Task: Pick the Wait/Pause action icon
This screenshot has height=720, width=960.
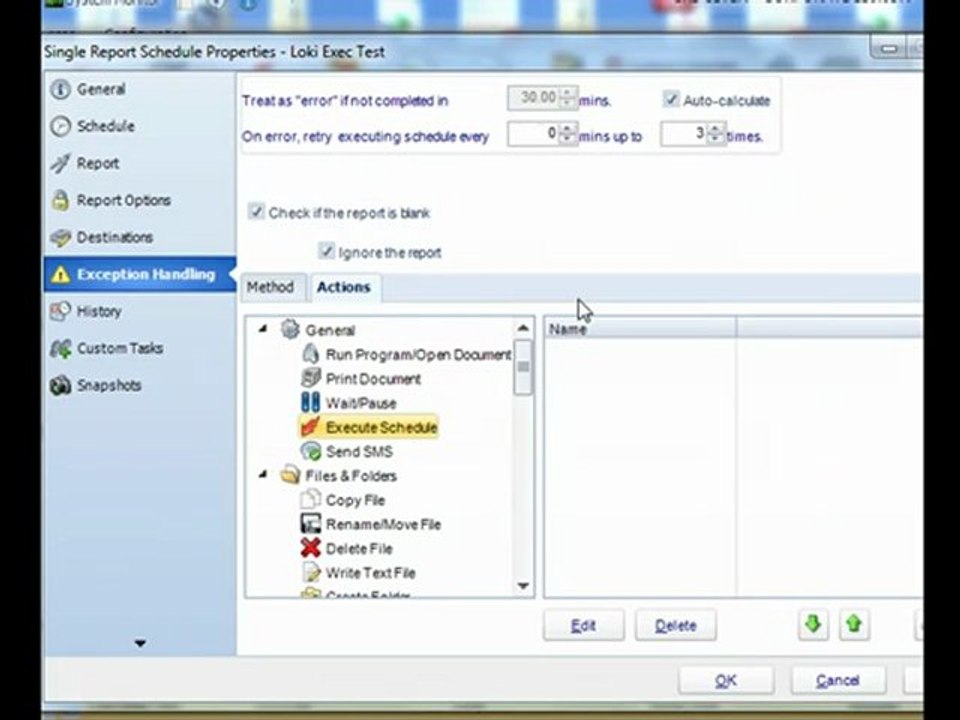Action: [x=310, y=402]
